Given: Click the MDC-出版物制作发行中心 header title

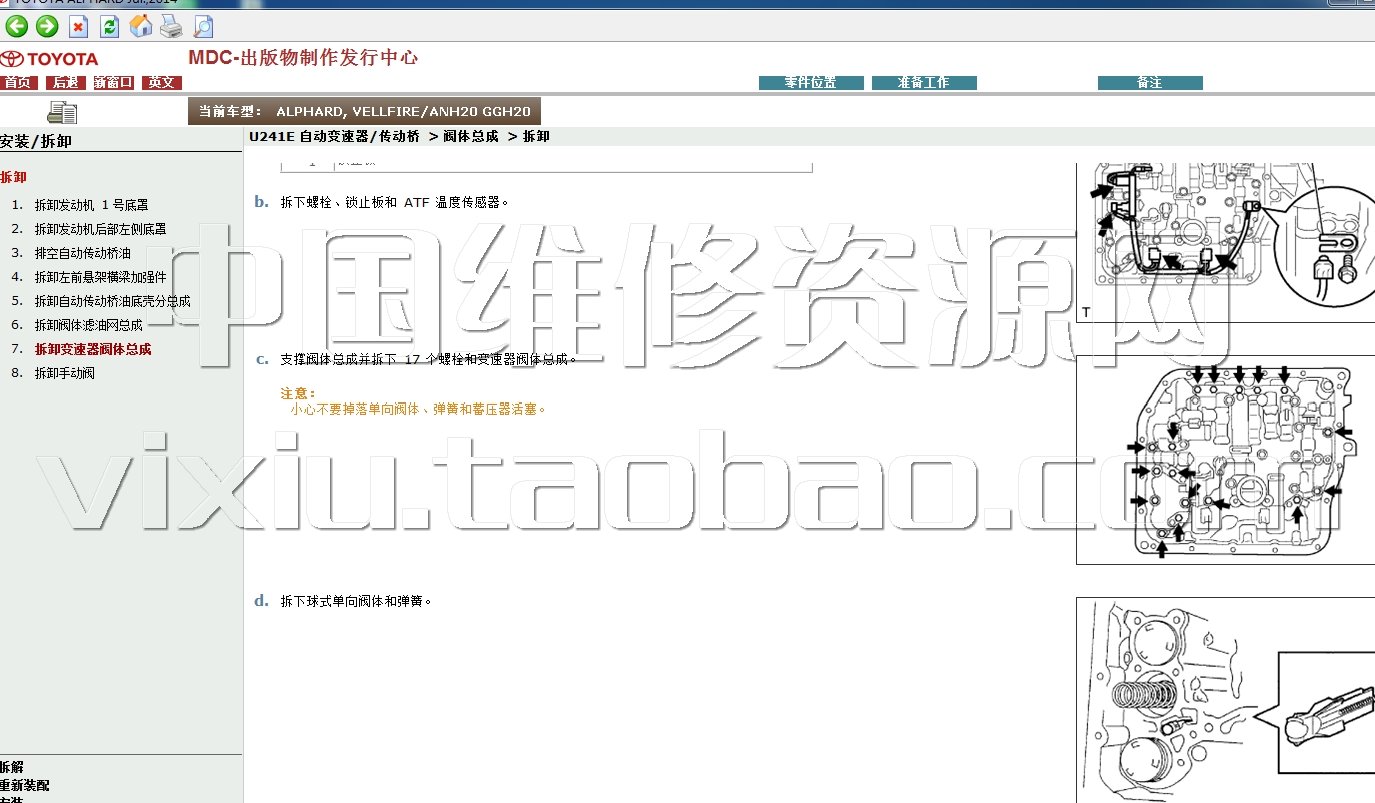Looking at the screenshot, I should tap(303, 57).
